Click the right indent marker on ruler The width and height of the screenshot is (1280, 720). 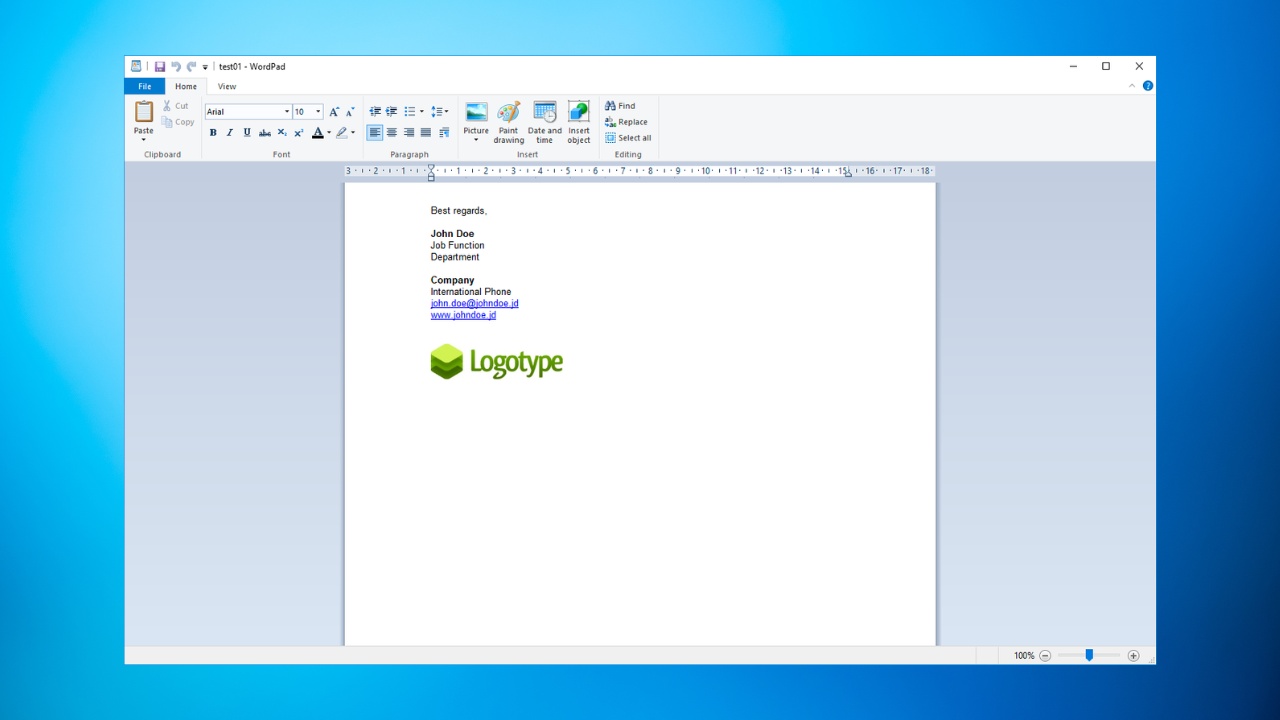(x=848, y=174)
